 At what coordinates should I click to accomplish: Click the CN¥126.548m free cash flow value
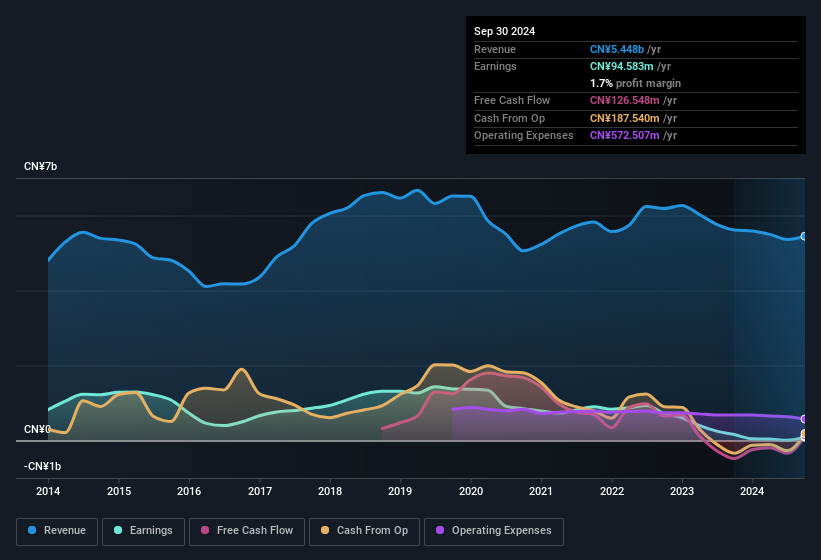625,100
